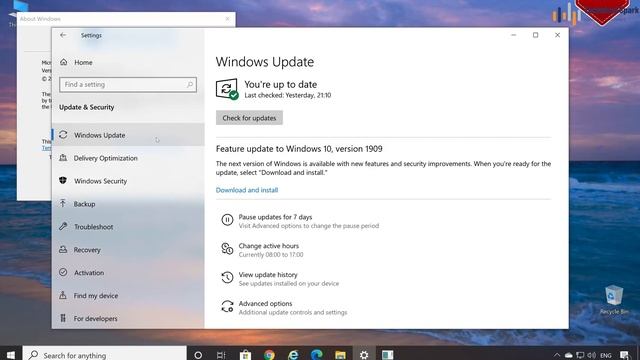
Task: Click the 'Update & Security' section heading
Action: pyautogui.click(x=87, y=107)
